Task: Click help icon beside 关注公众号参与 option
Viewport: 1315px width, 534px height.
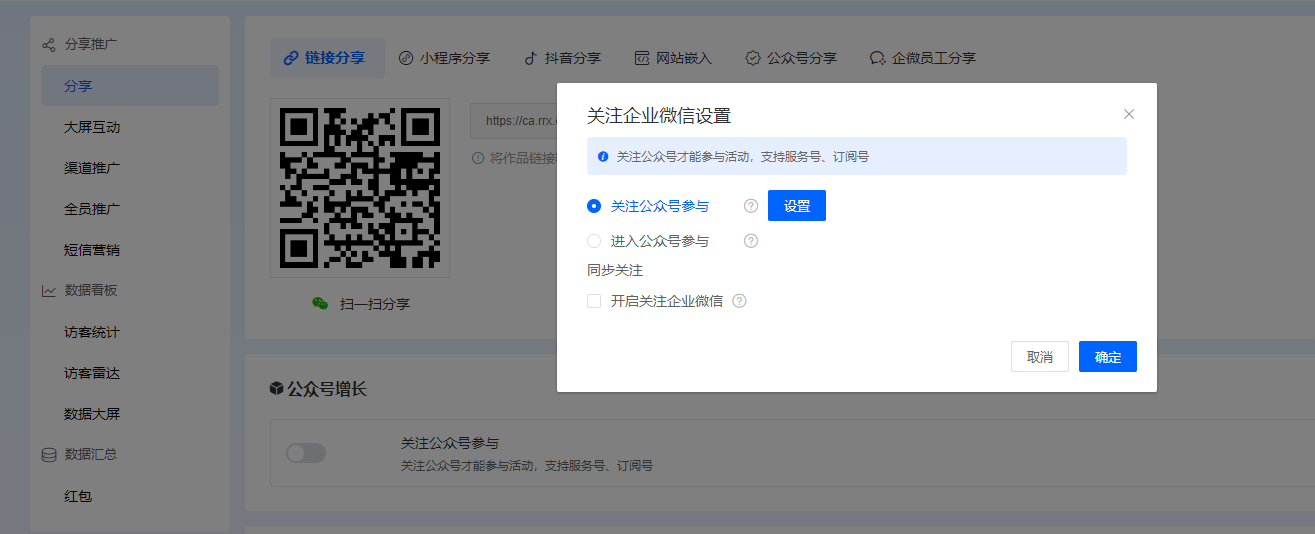Action: click(751, 206)
